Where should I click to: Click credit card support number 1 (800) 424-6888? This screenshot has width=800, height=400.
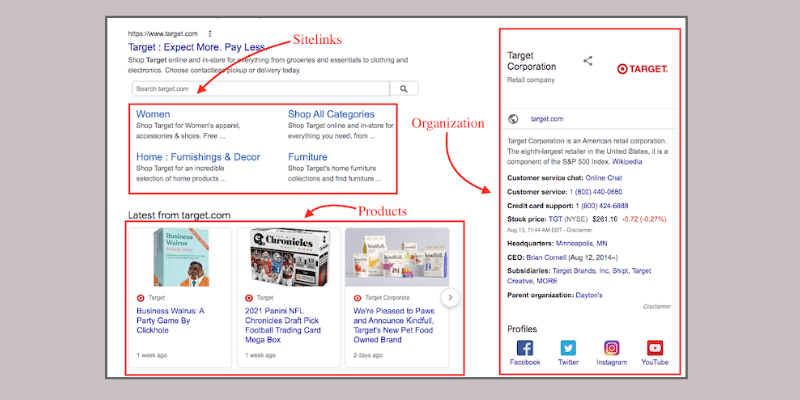point(602,206)
